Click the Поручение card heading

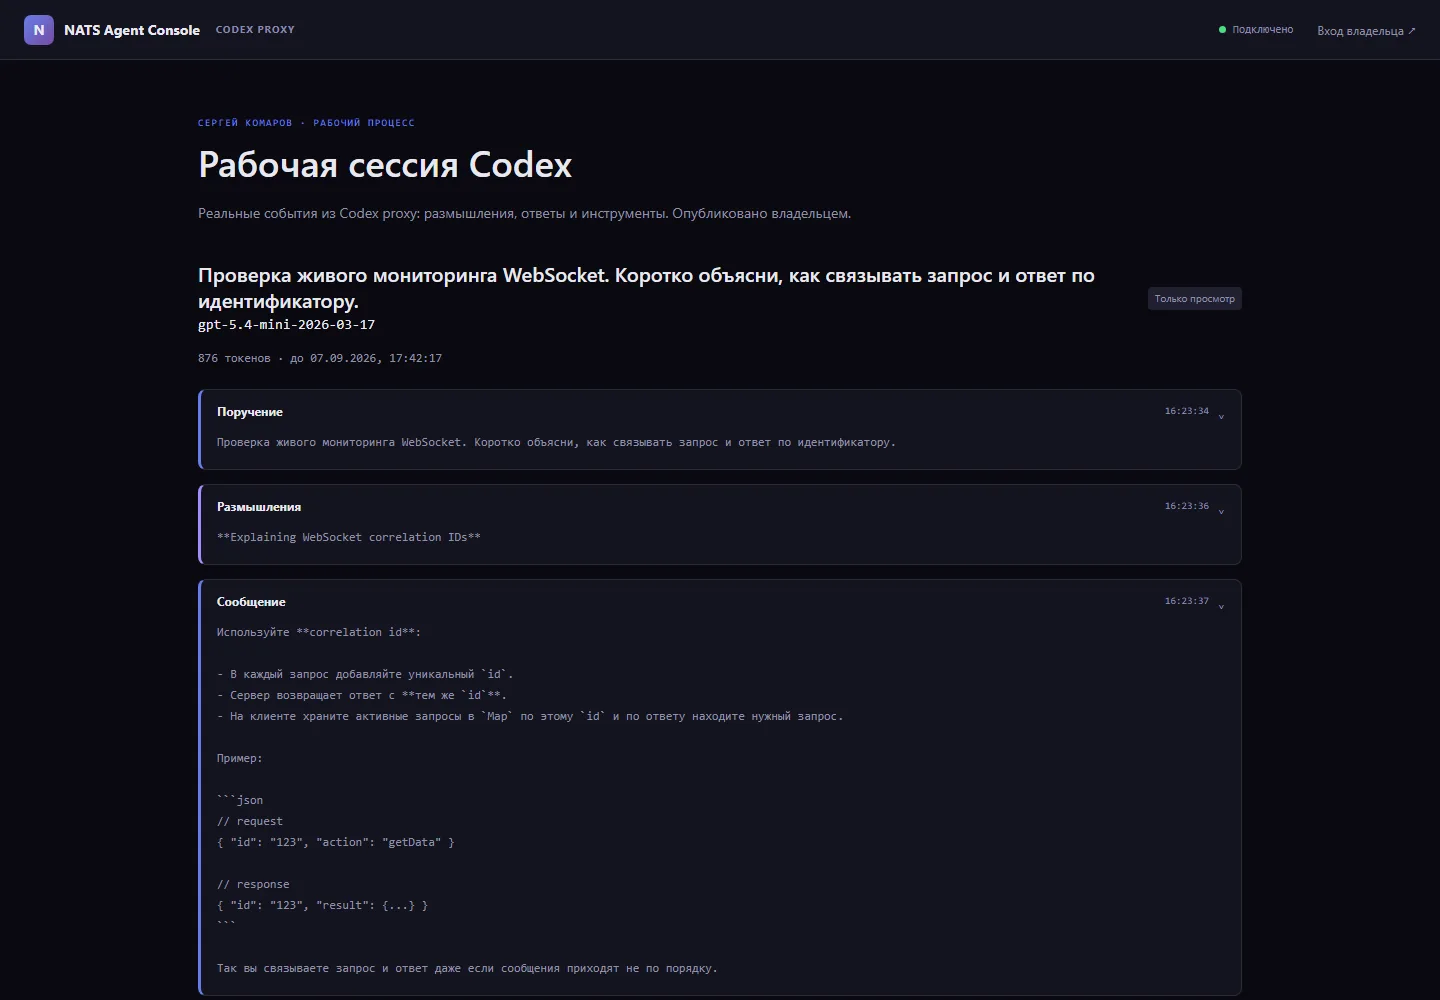pos(250,412)
